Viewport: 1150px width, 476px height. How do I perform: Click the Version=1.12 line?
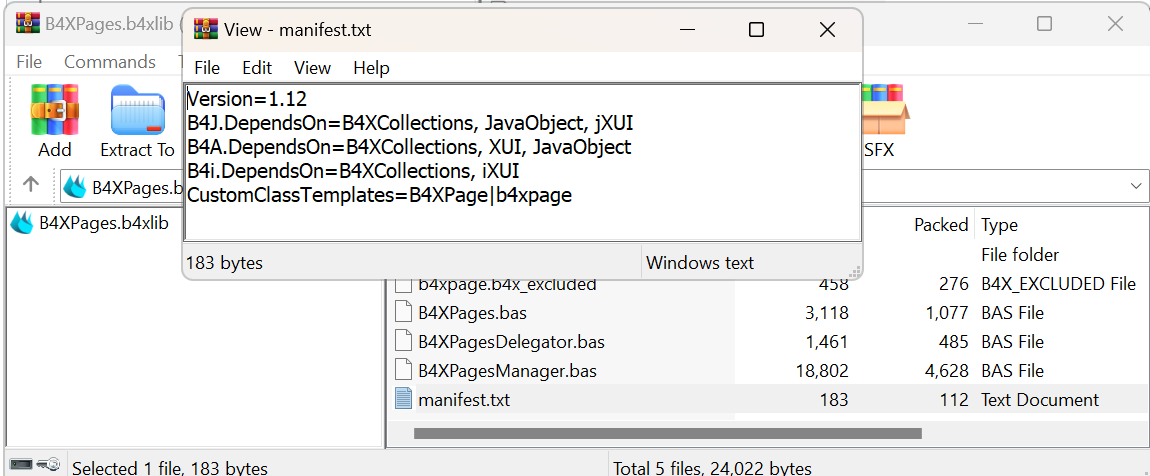coord(246,98)
